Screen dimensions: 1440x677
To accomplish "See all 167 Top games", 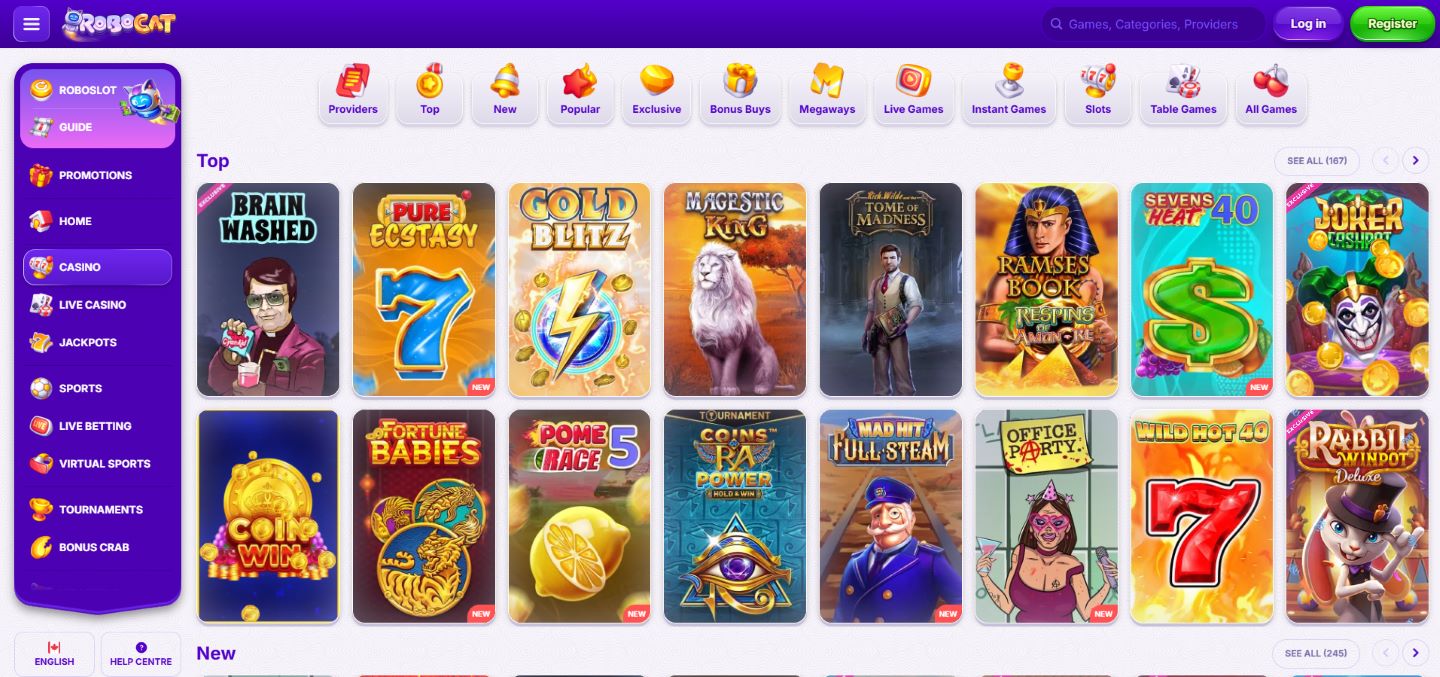I will 1317,160.
